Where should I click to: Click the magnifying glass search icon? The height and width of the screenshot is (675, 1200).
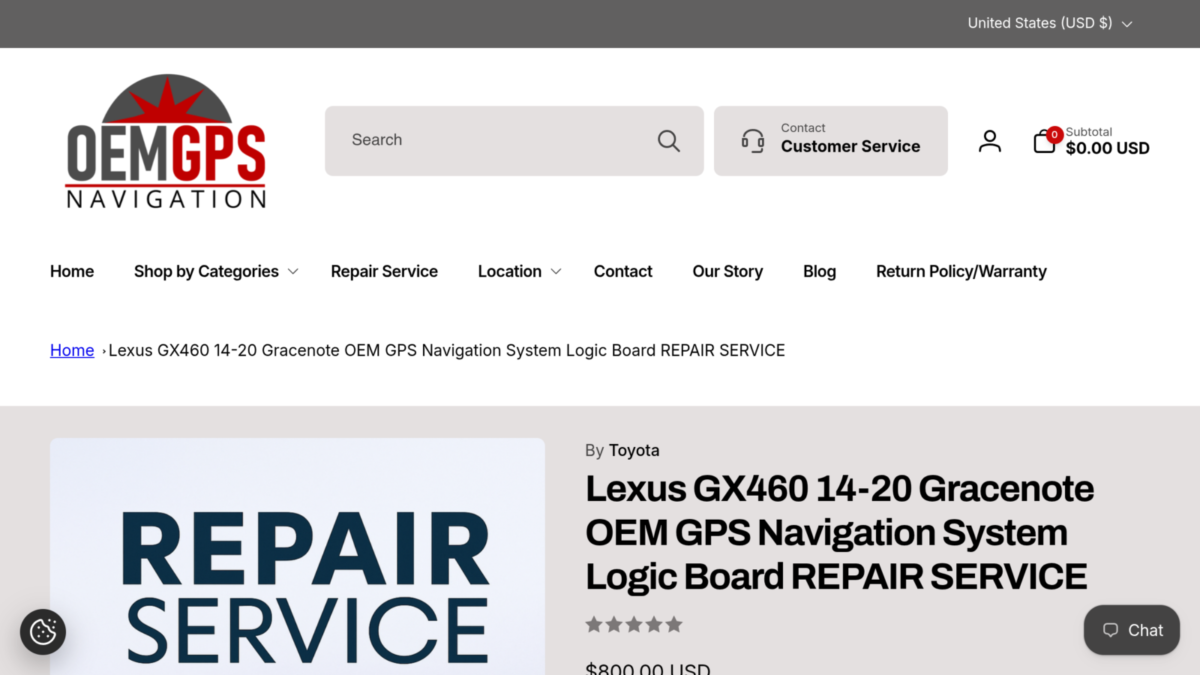coord(669,141)
